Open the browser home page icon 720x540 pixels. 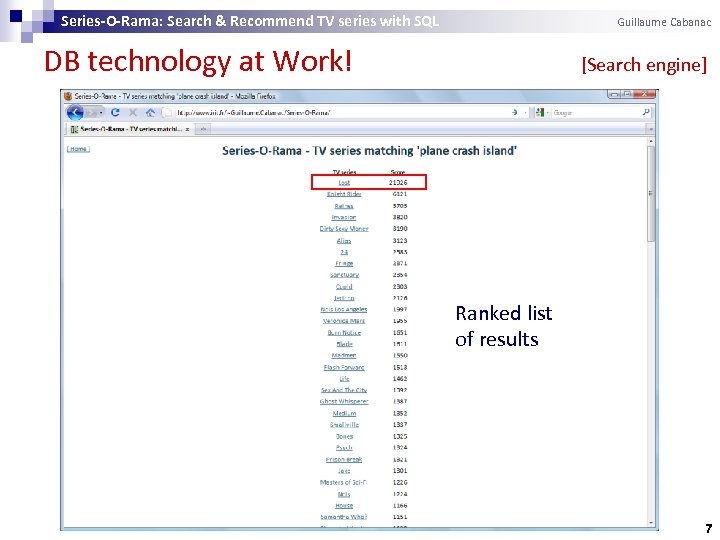click(150, 112)
